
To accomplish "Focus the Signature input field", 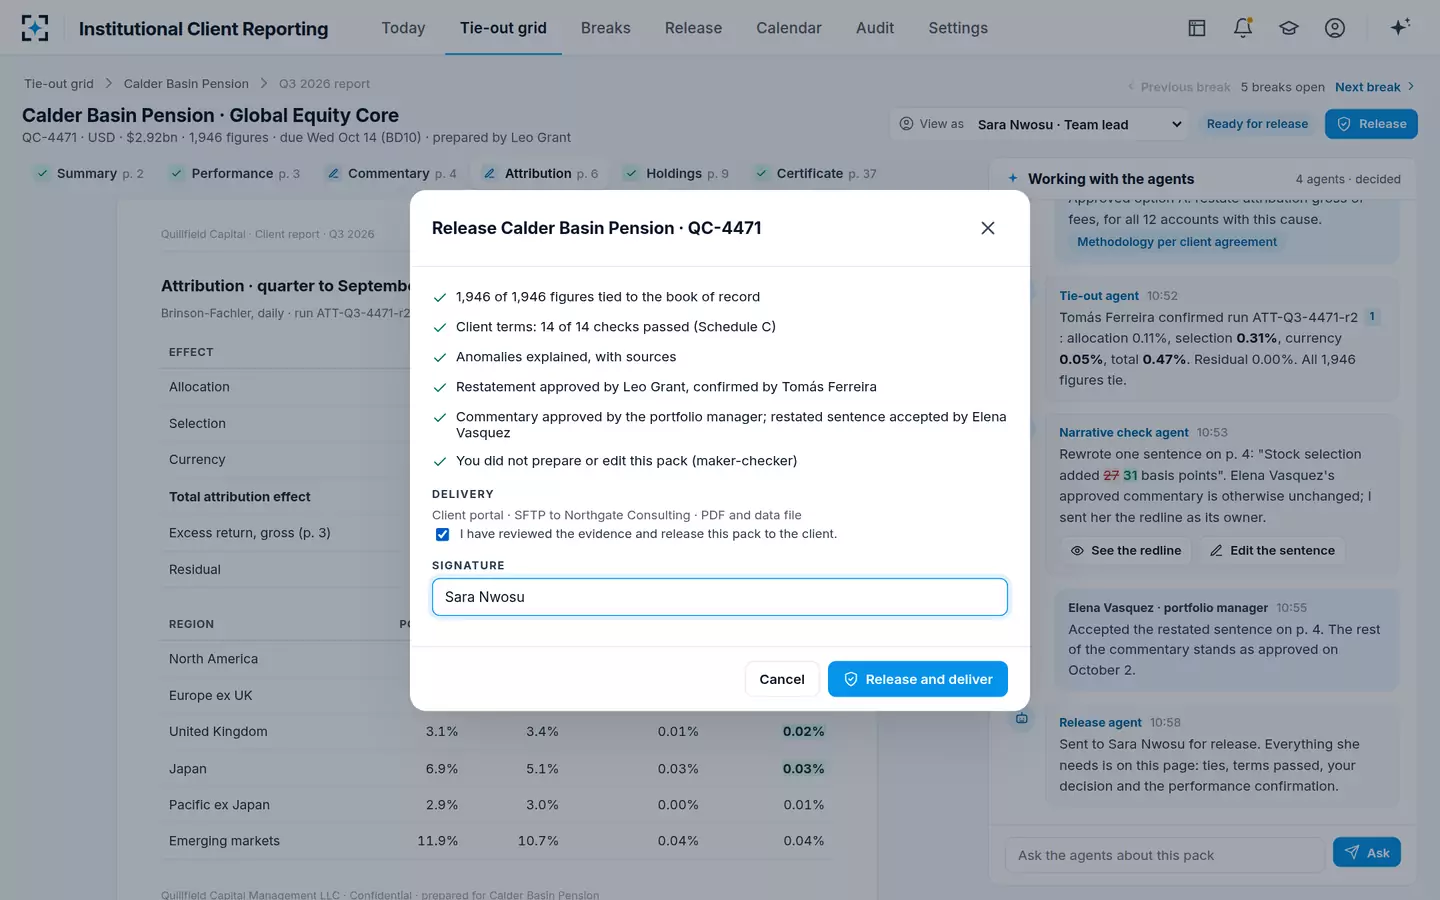I will [x=720, y=597].
